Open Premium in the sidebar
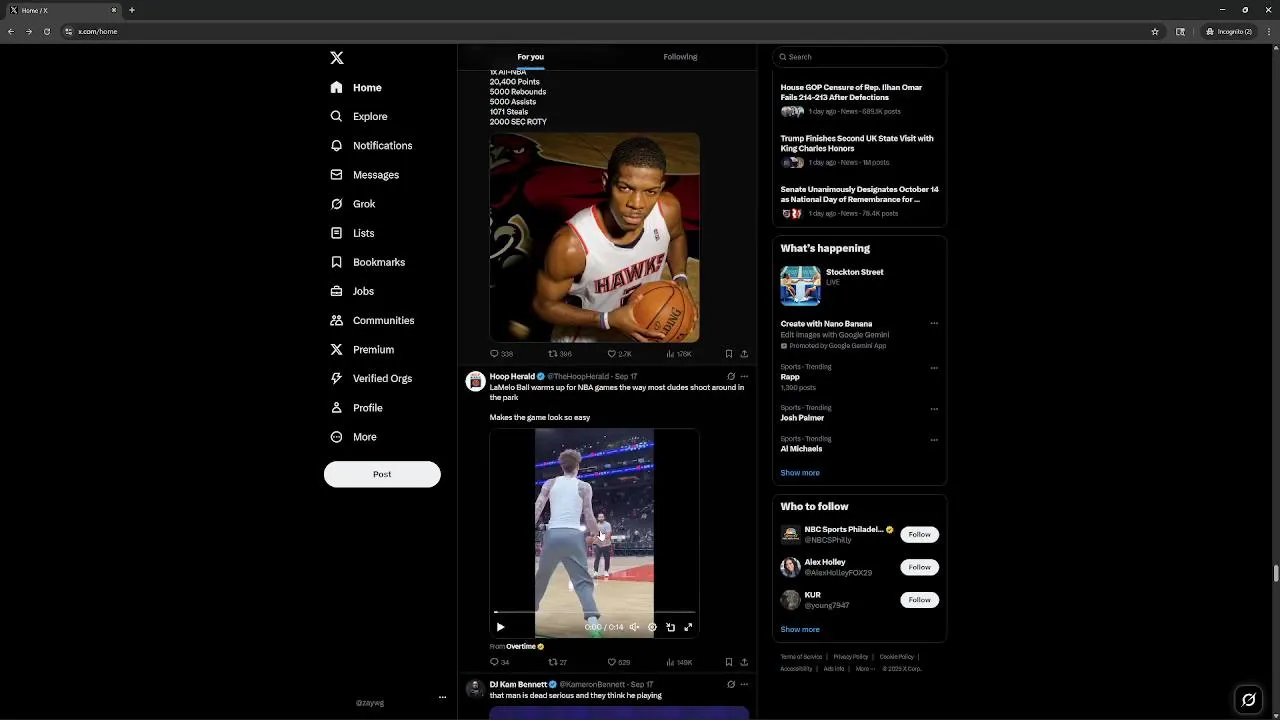1280x720 pixels. pos(362,350)
